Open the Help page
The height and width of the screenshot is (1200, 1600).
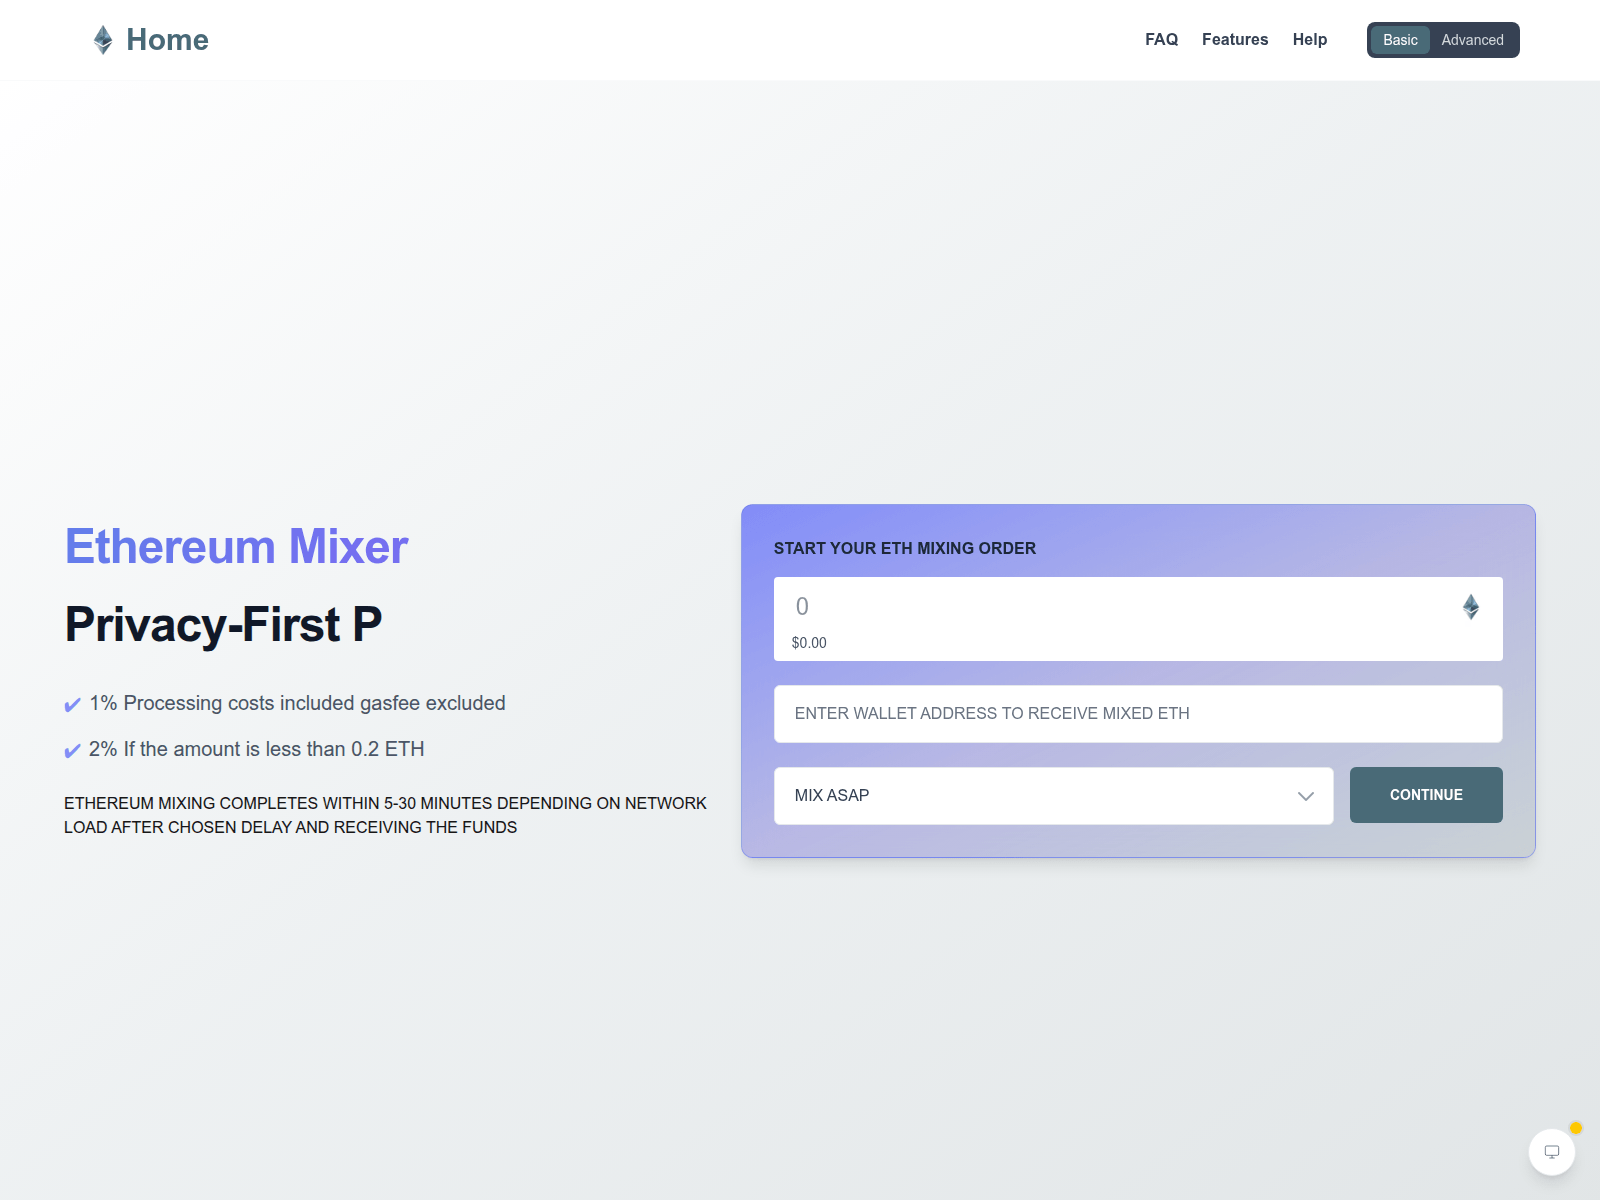pos(1310,40)
